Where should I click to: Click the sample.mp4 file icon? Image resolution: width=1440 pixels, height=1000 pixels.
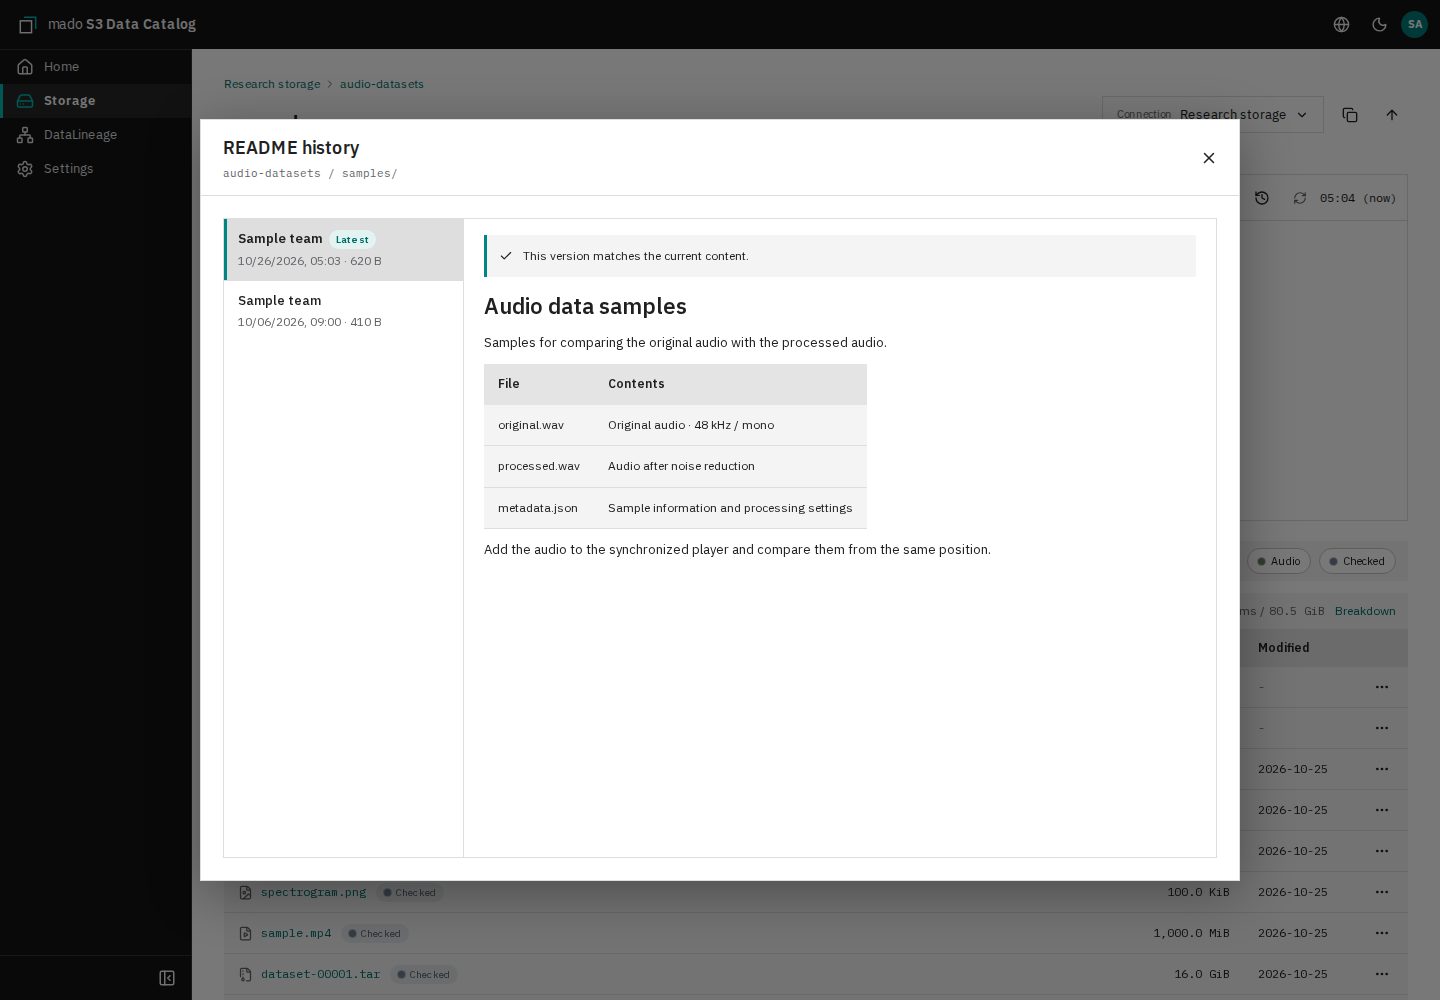point(245,933)
